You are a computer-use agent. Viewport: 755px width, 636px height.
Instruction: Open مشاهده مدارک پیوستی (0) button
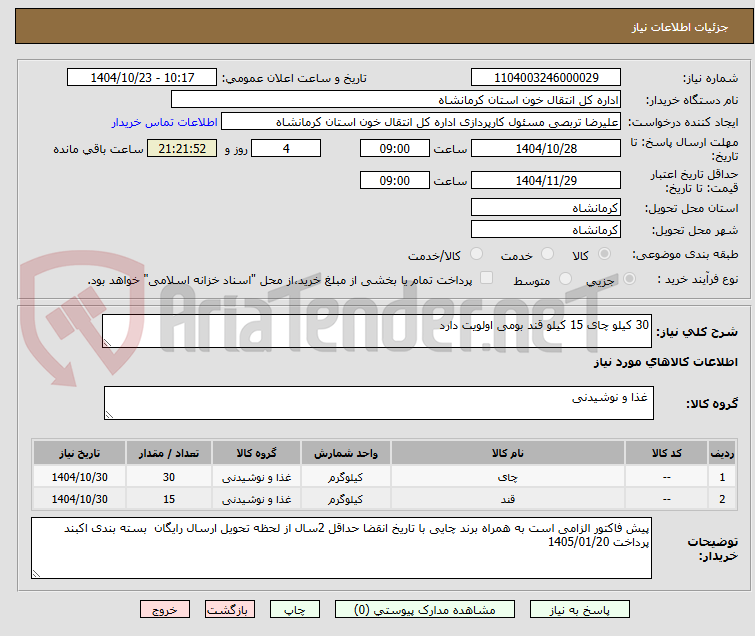425,610
